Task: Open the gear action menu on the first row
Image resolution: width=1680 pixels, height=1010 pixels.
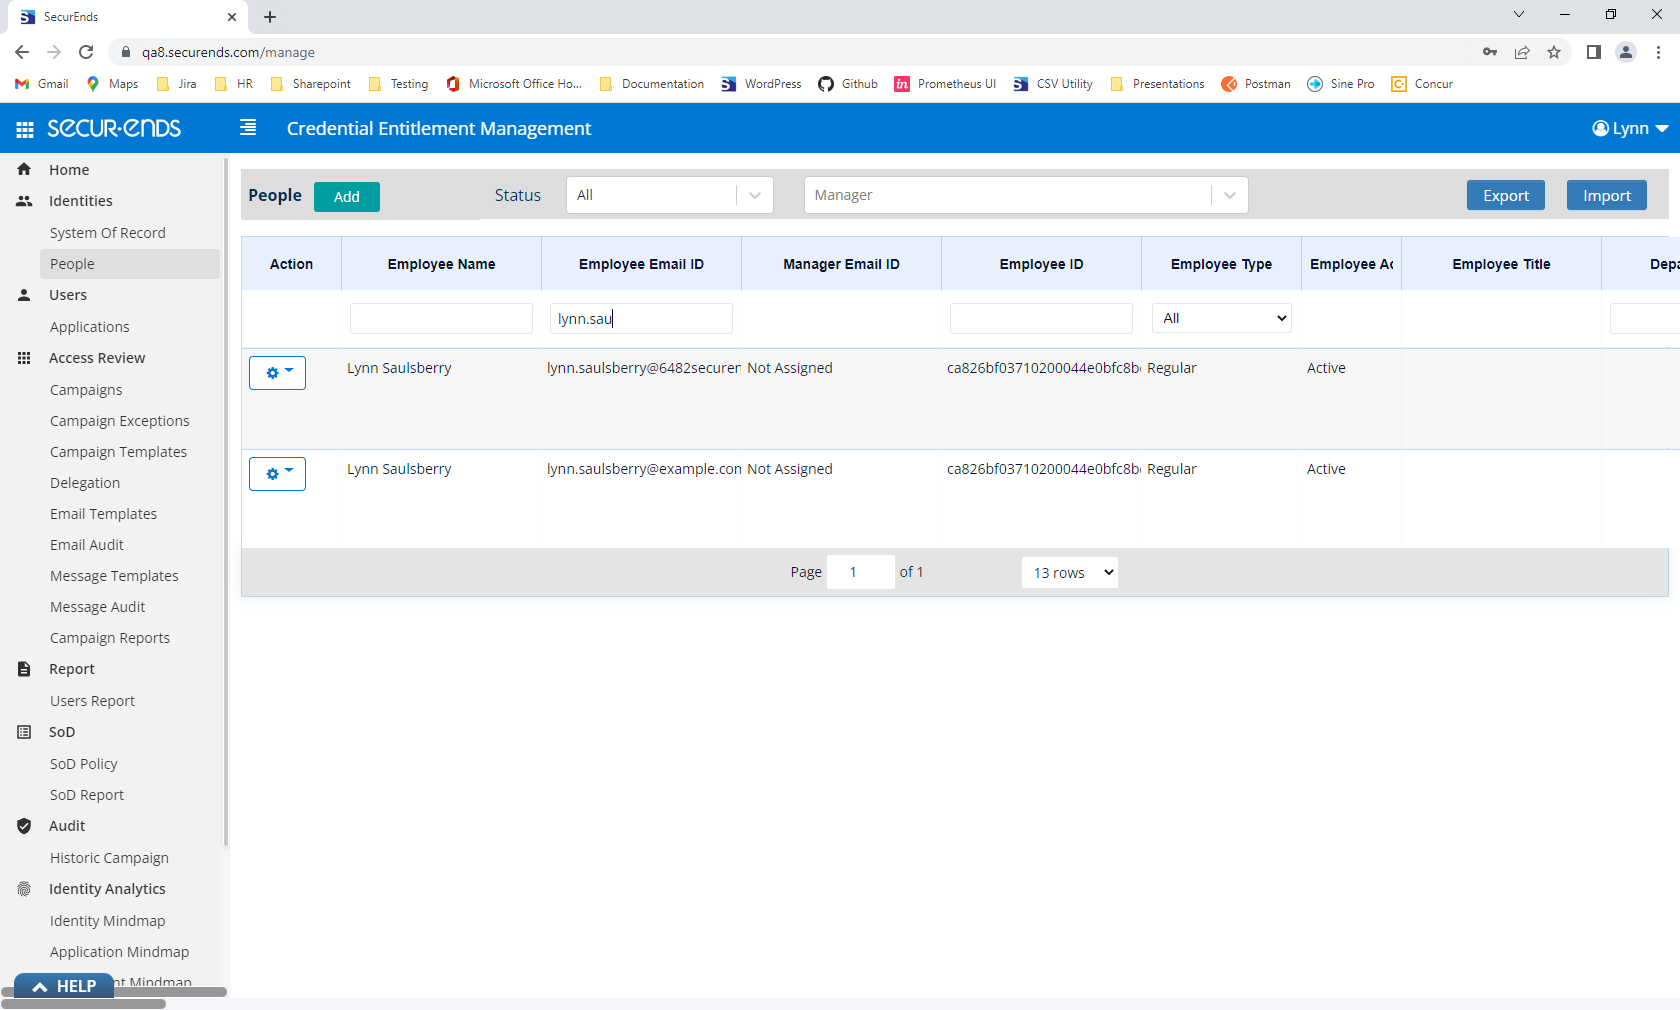Action: click(277, 372)
